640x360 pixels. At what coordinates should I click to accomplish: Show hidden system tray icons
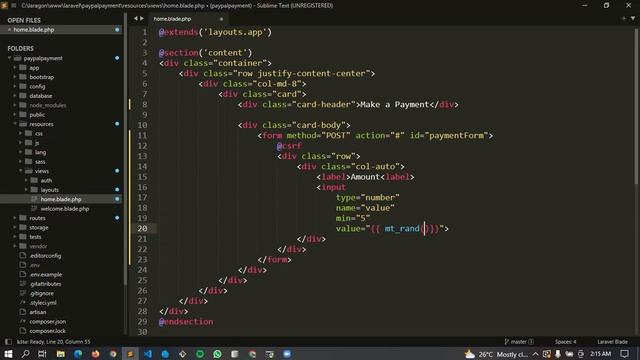tap(536, 354)
